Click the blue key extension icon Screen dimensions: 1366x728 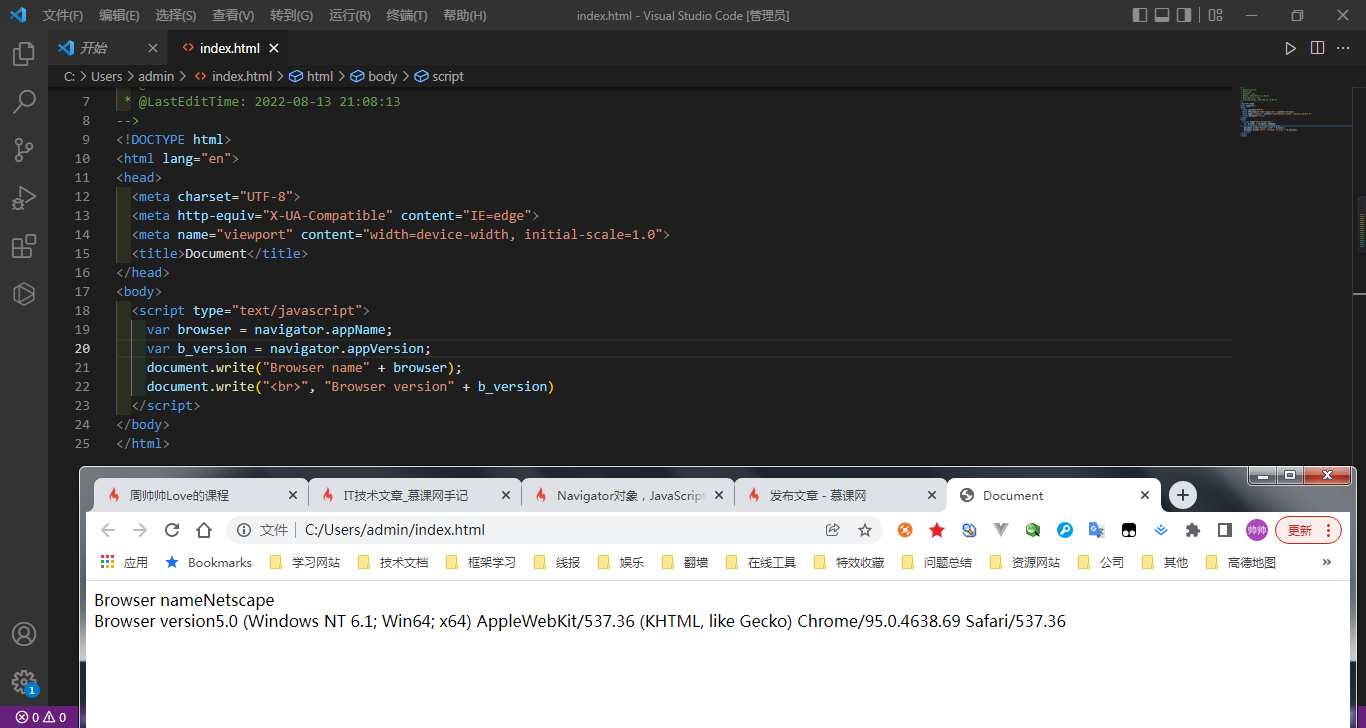pos(1065,530)
